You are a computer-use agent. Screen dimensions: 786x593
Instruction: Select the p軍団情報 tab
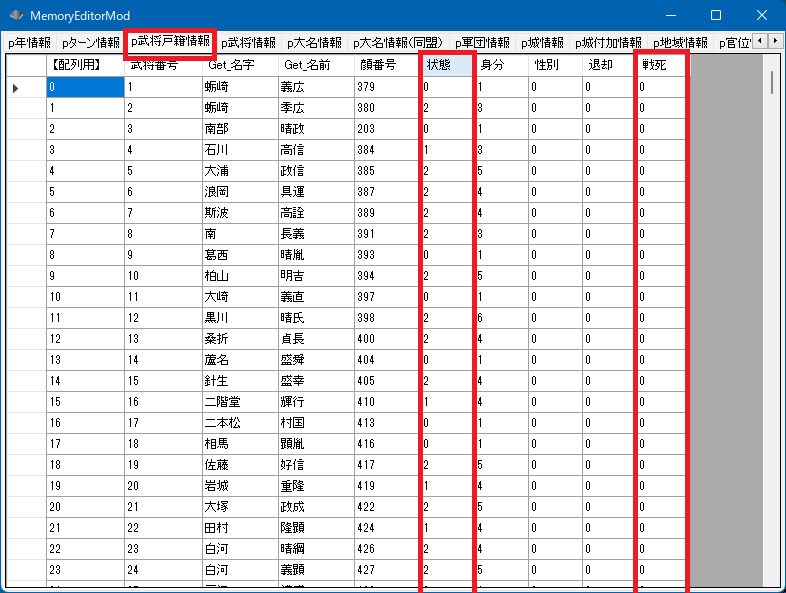coord(481,43)
